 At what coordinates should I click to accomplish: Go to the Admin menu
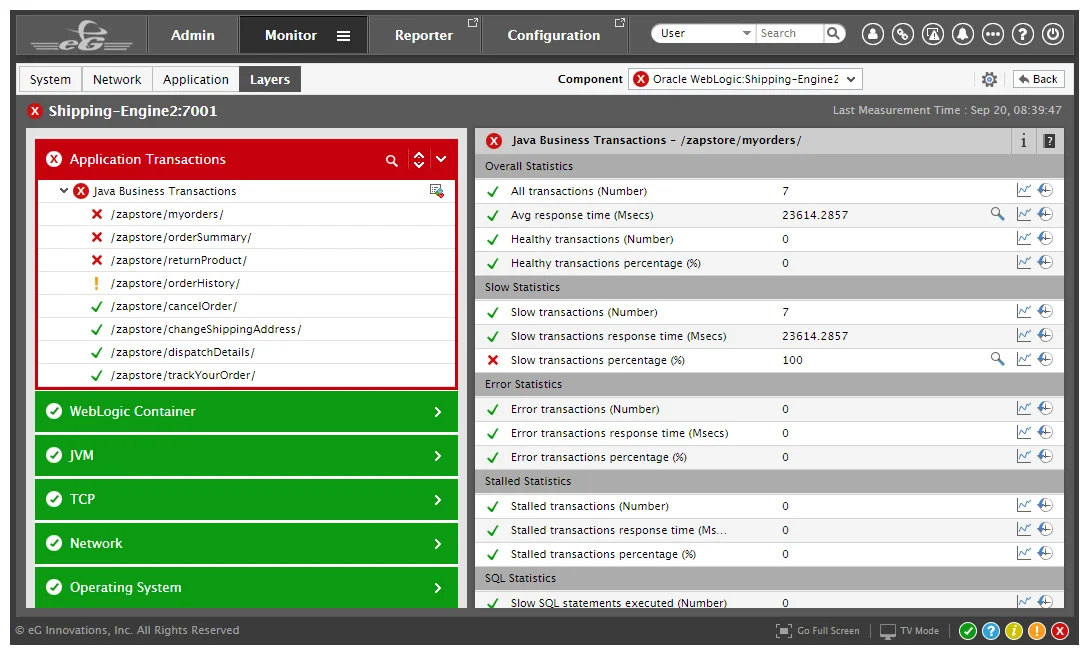coord(193,35)
